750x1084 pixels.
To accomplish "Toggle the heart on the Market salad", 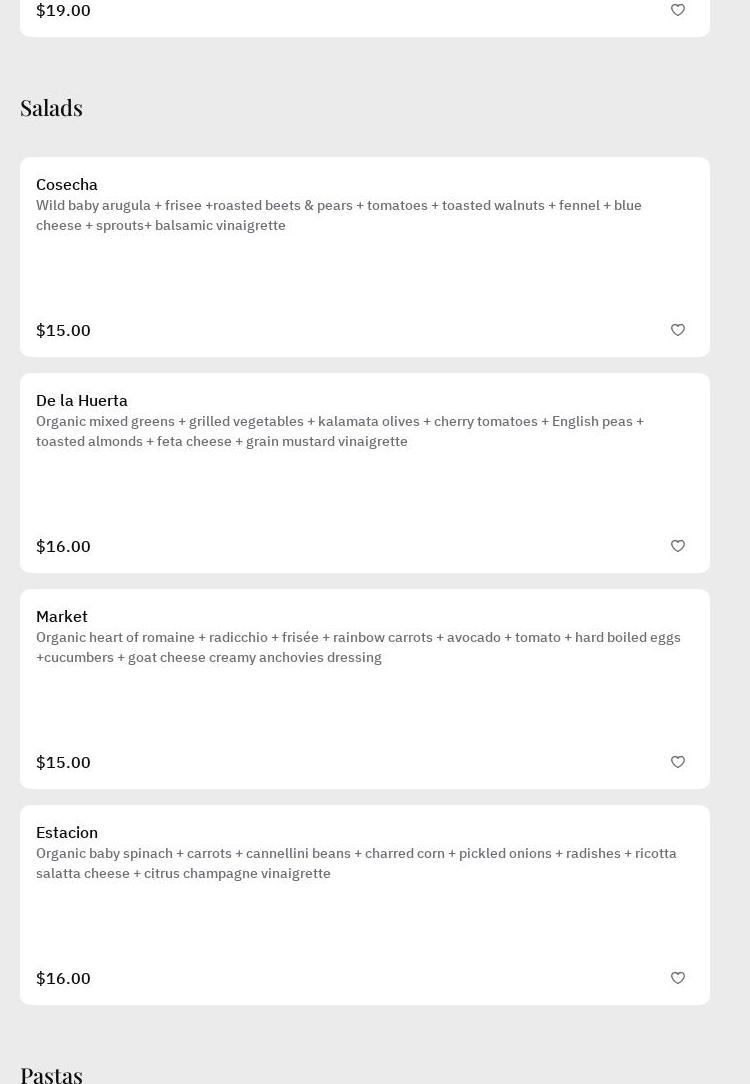I will pyautogui.click(x=678, y=762).
